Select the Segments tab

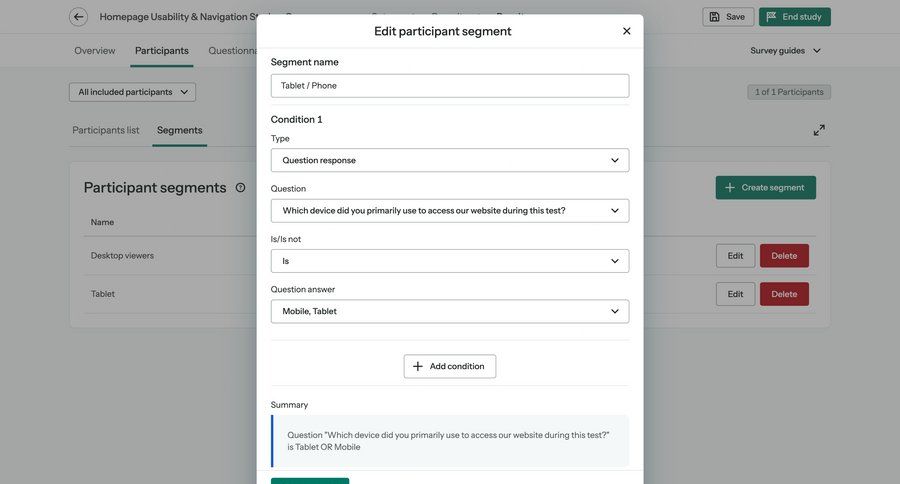point(180,130)
